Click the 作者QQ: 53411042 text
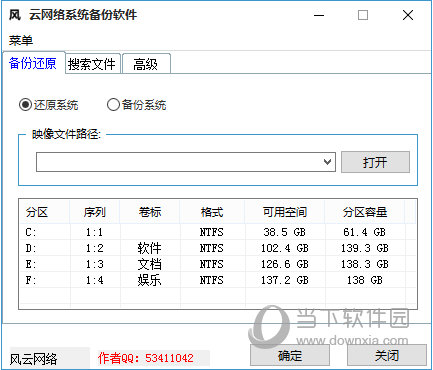433x370 pixels. pos(146,358)
